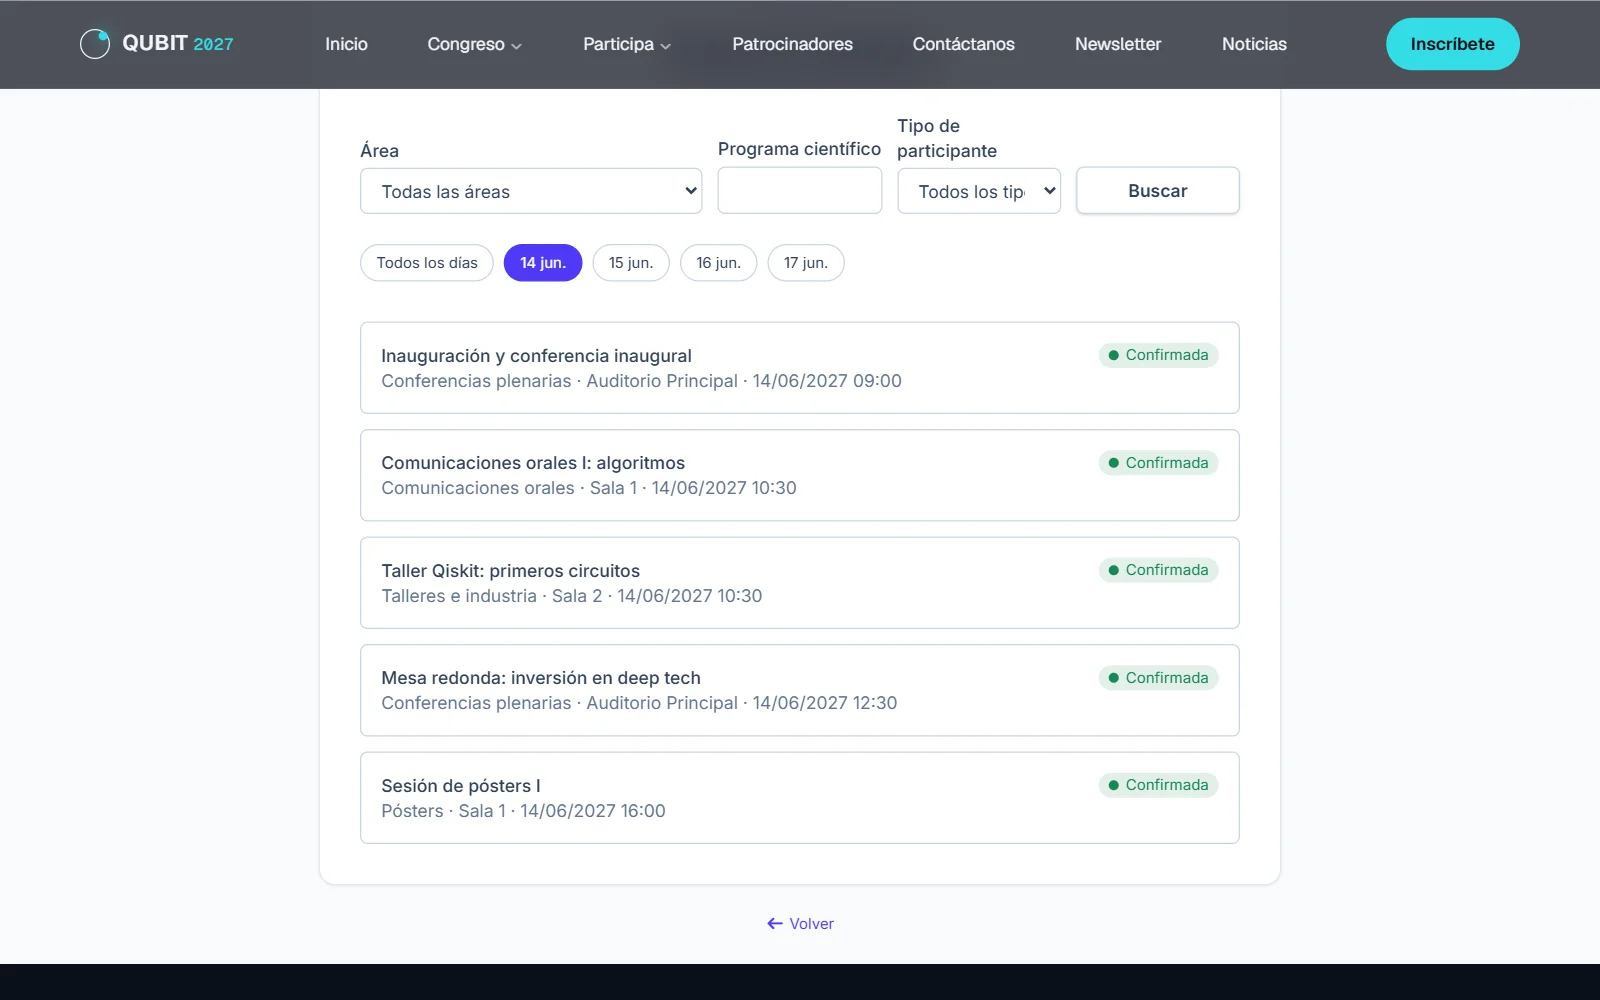Select the 15 jun. day filter
The width and height of the screenshot is (1600, 1000).
point(631,263)
